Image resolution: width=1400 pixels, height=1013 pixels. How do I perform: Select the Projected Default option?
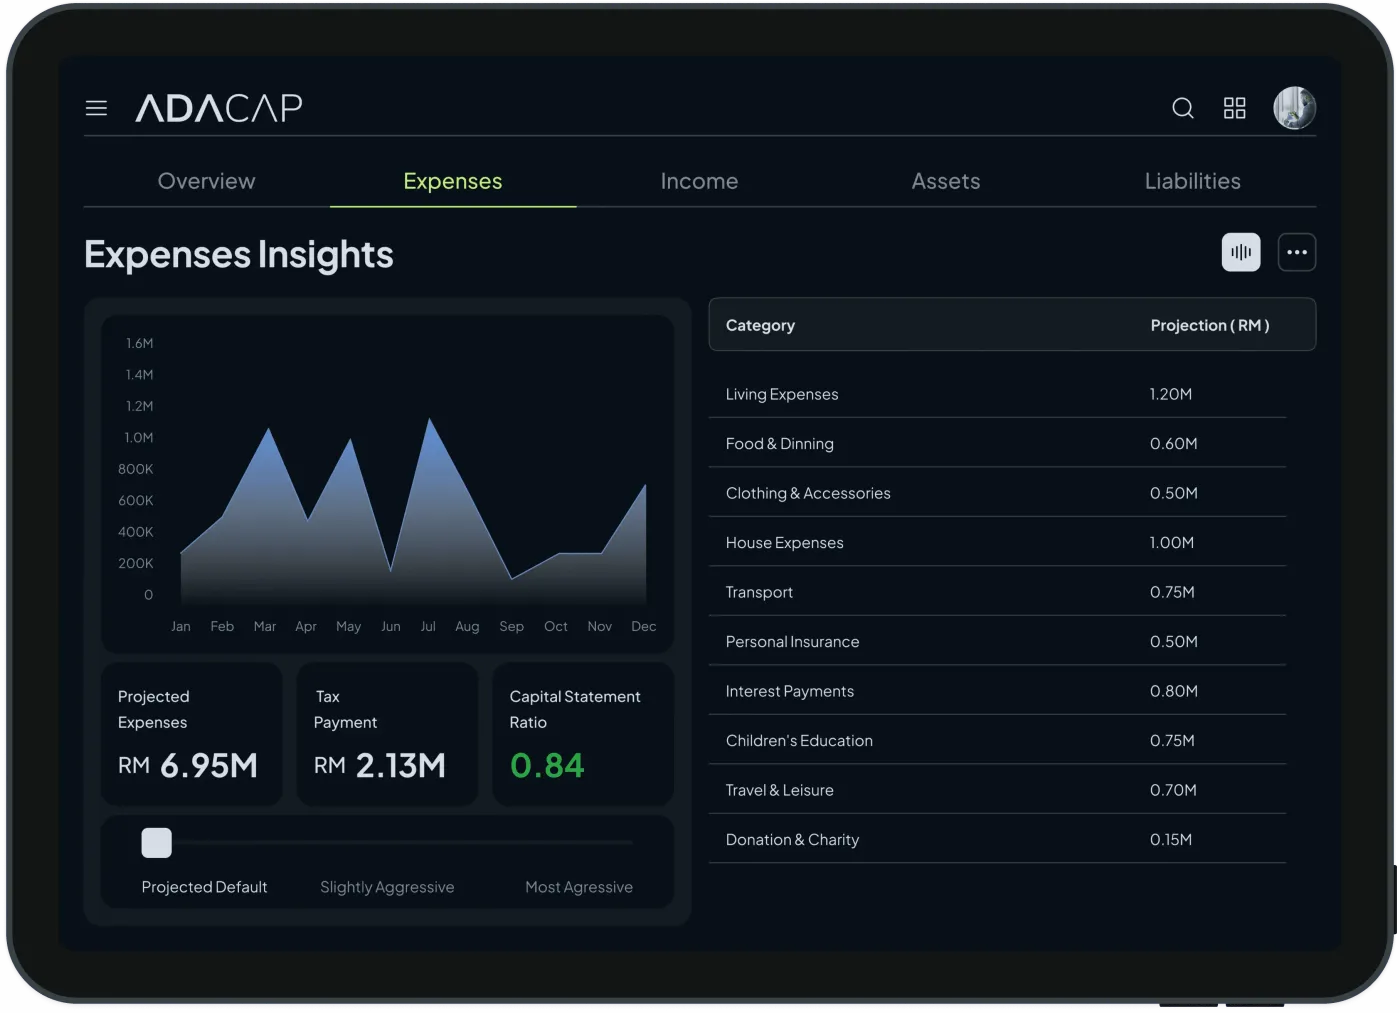coord(204,887)
